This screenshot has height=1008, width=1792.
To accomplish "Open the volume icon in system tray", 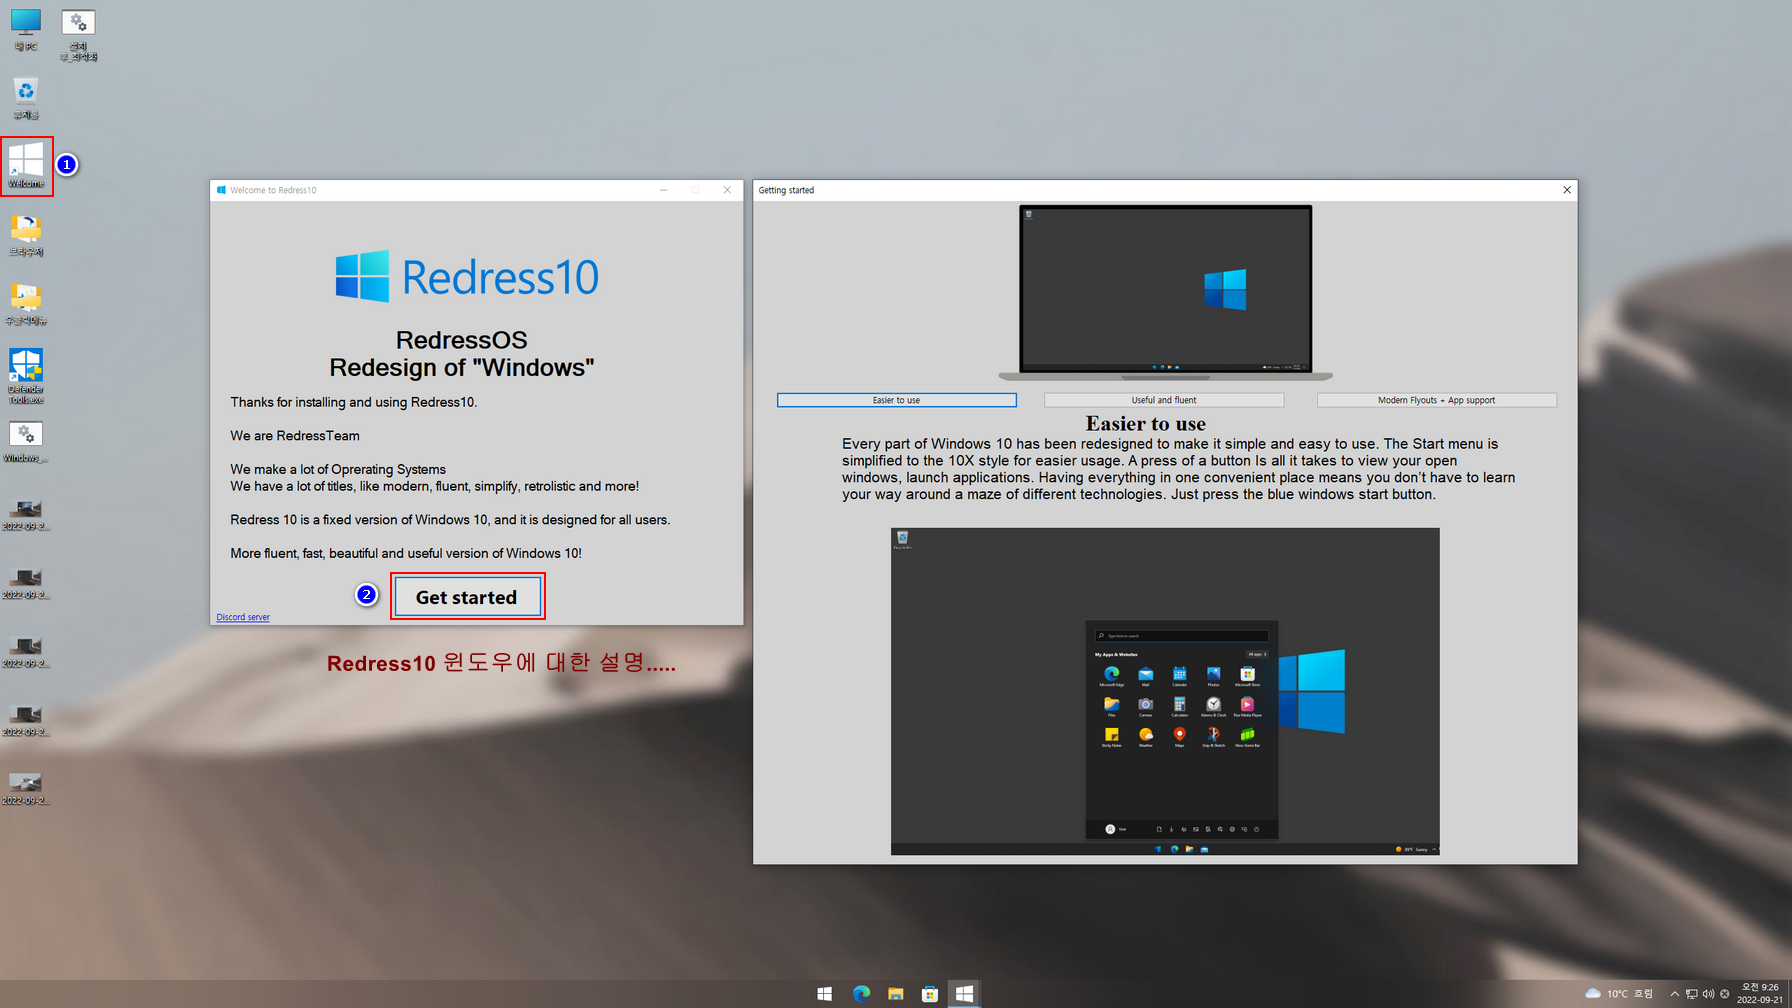I will tap(1708, 993).
